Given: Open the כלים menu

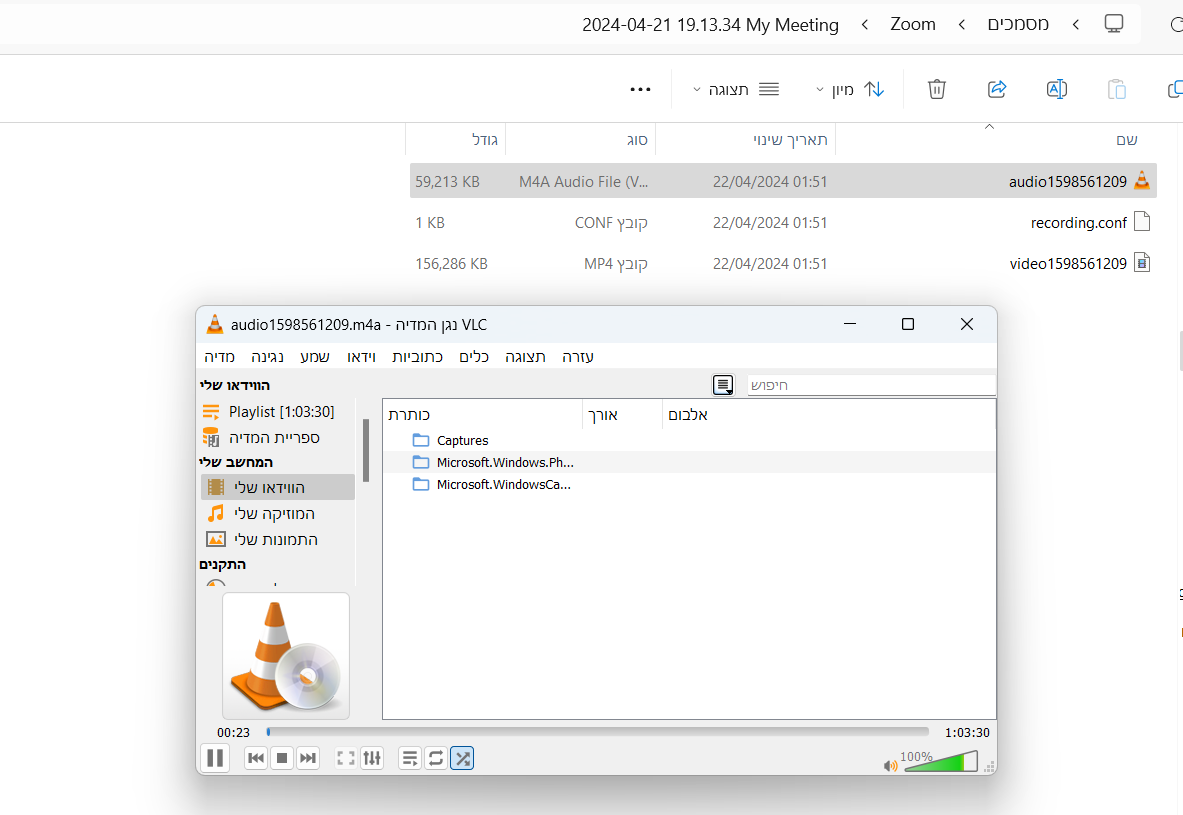Looking at the screenshot, I should pos(474,357).
